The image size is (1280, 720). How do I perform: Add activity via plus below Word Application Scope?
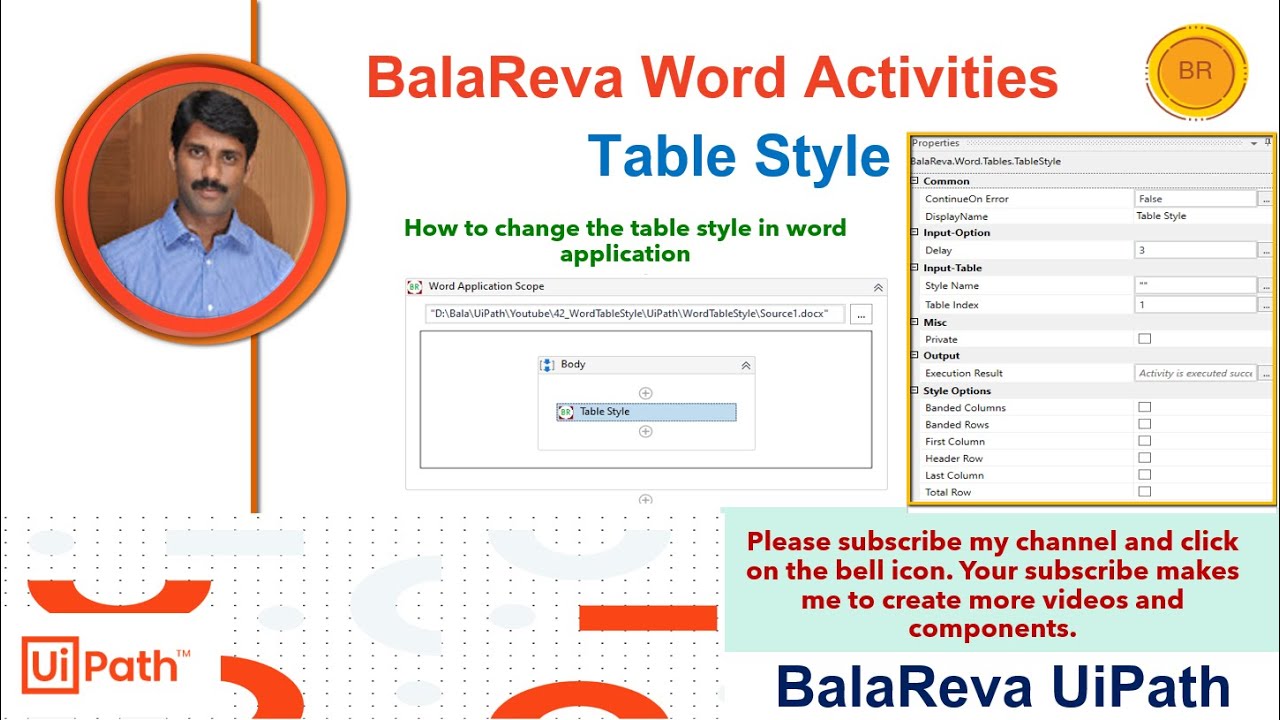pos(646,500)
